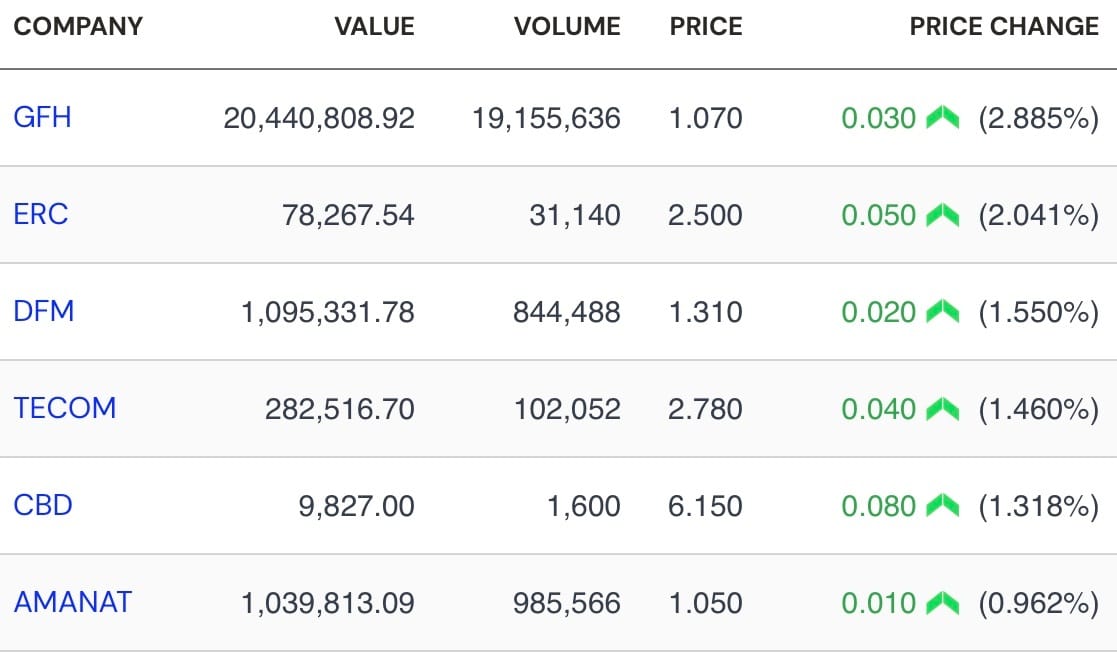Click the green up arrow in GFH row
1117x660 pixels.
942,118
